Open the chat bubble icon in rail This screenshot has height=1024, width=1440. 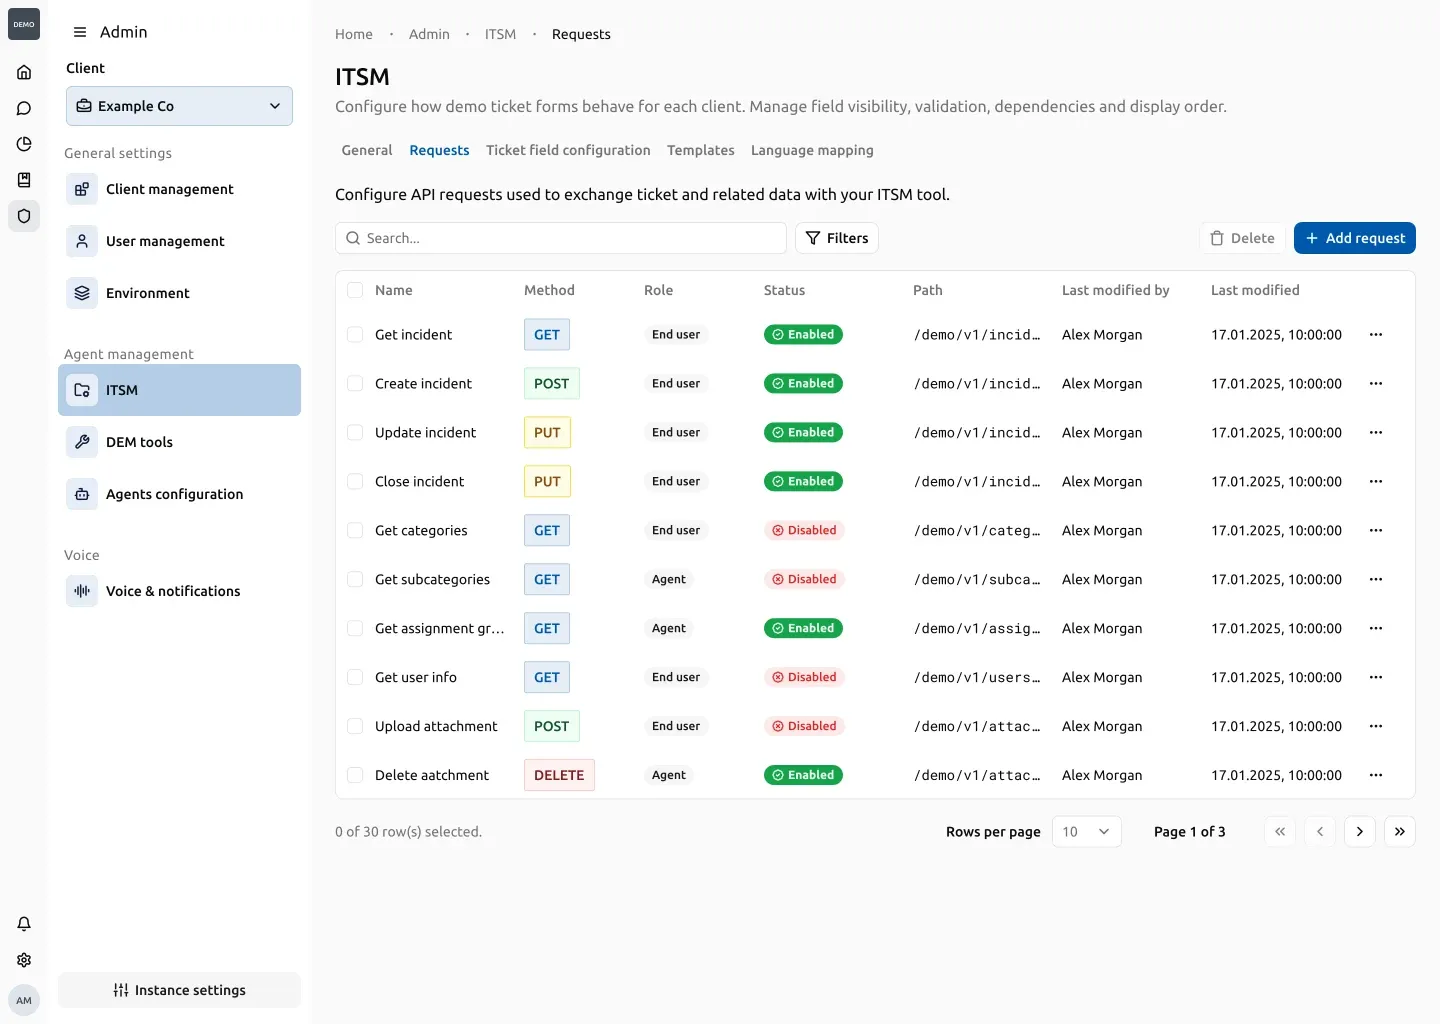pyautogui.click(x=24, y=108)
